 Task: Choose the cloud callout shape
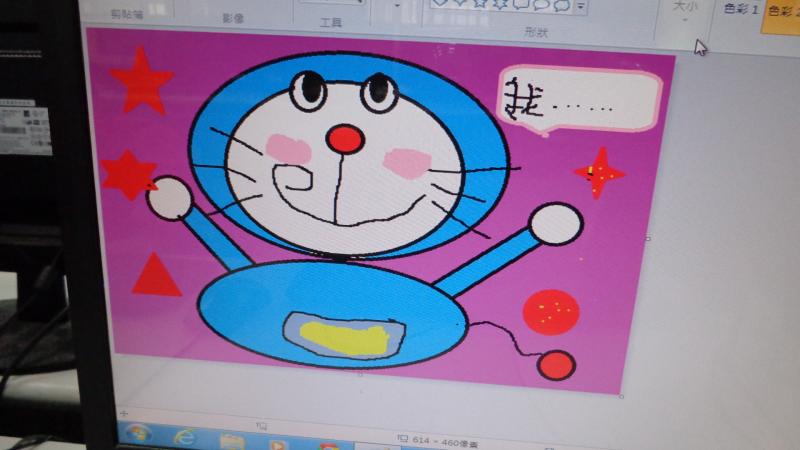pyautogui.click(x=561, y=5)
